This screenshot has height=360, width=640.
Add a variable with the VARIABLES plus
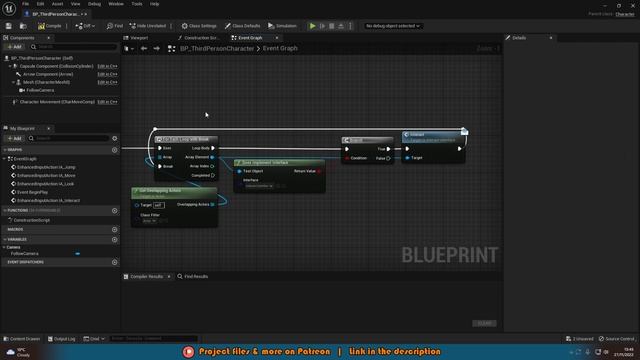[115, 240]
